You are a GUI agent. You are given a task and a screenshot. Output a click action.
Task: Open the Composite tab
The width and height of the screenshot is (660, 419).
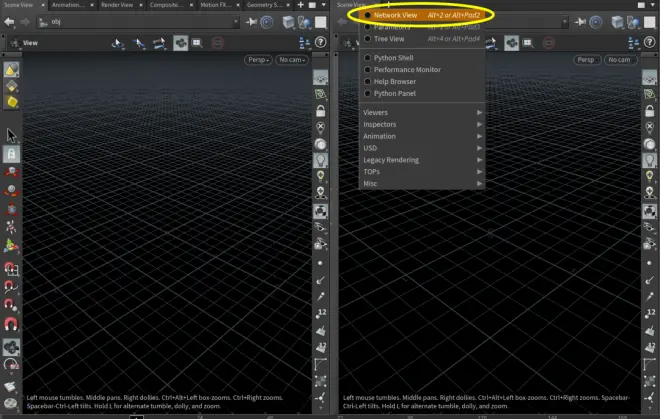(x=166, y=5)
